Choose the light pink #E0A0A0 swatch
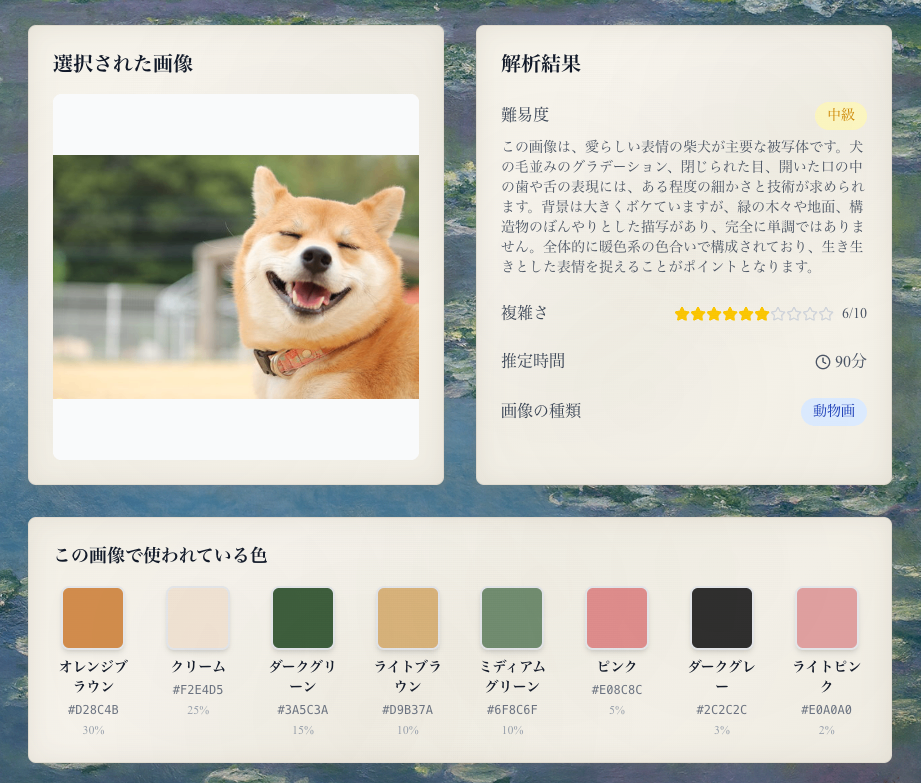This screenshot has height=783, width=921. click(x=827, y=618)
